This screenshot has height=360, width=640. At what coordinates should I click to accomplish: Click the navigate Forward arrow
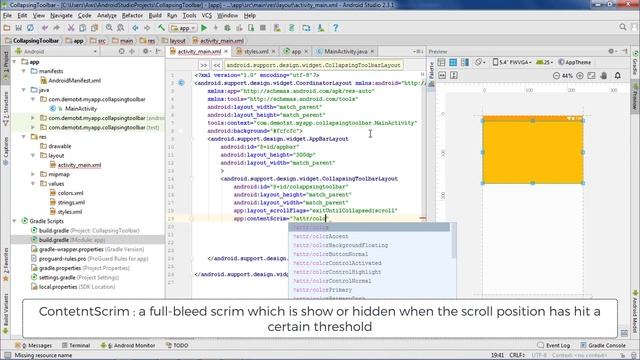point(147,28)
